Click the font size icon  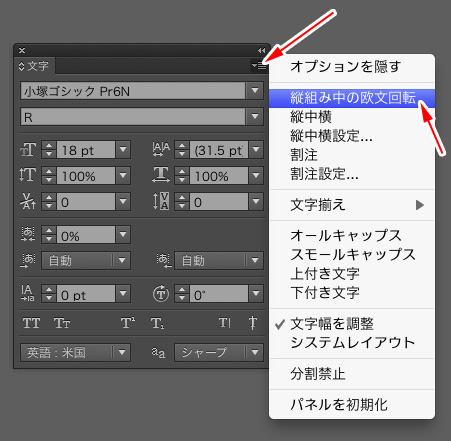coord(28,150)
